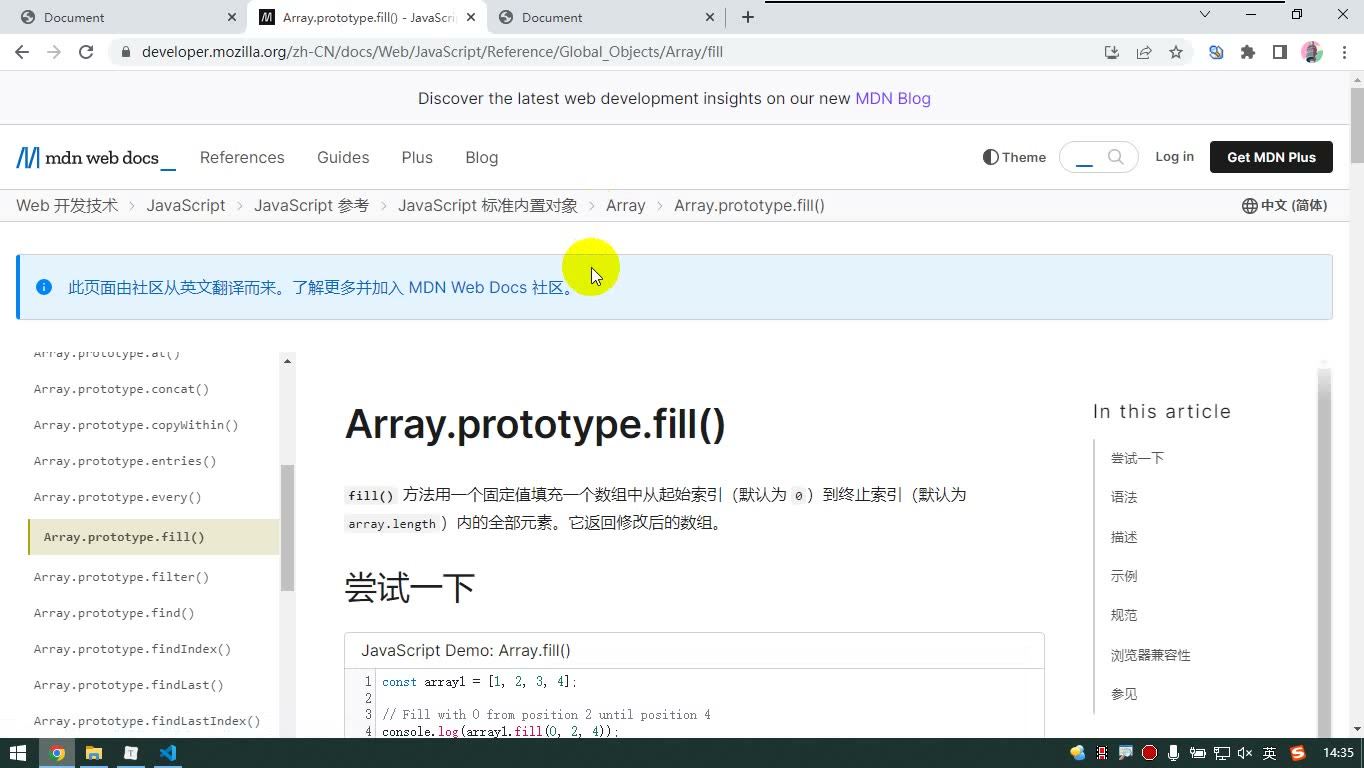Click the JavaScript 标准内置对象 breadcrumb
This screenshot has width=1364, height=768.
[488, 206]
